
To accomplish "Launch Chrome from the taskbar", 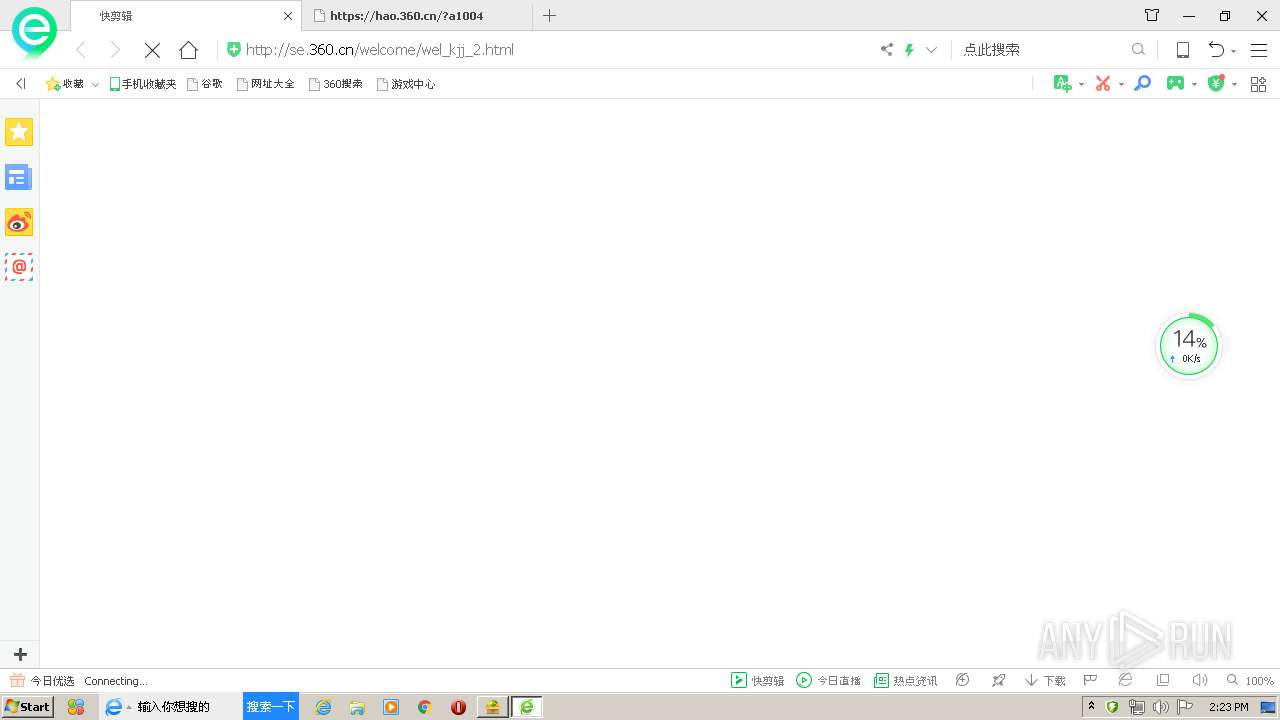I will [424, 707].
